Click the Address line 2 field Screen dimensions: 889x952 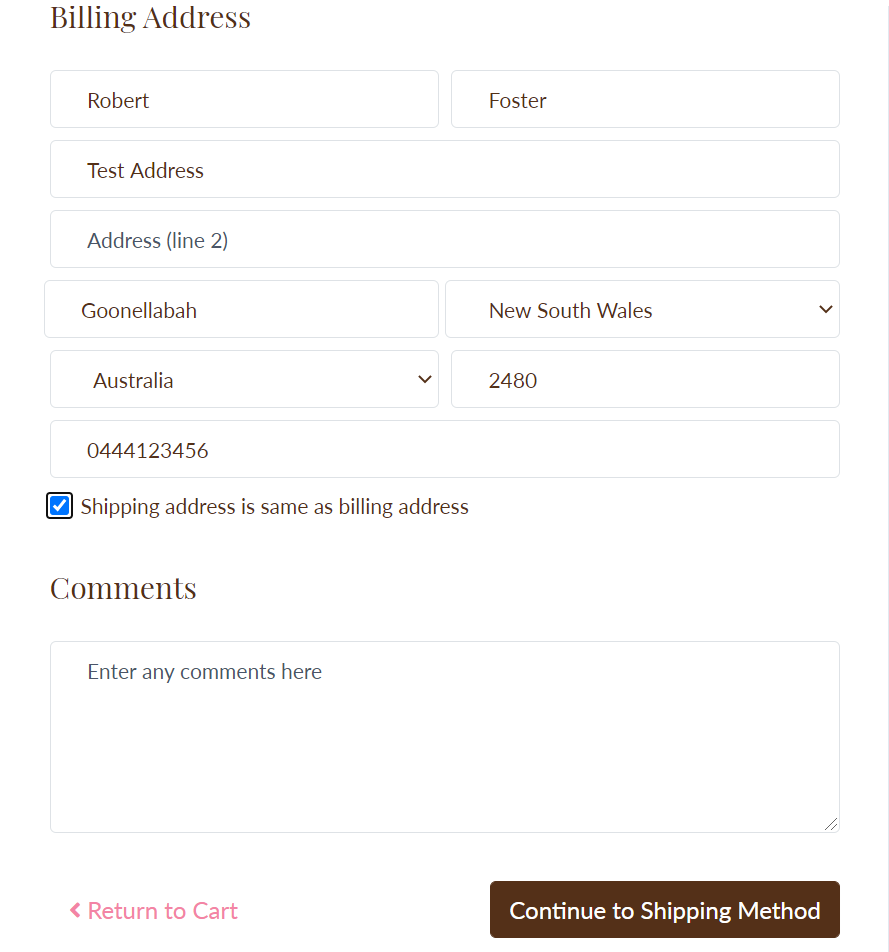(444, 240)
